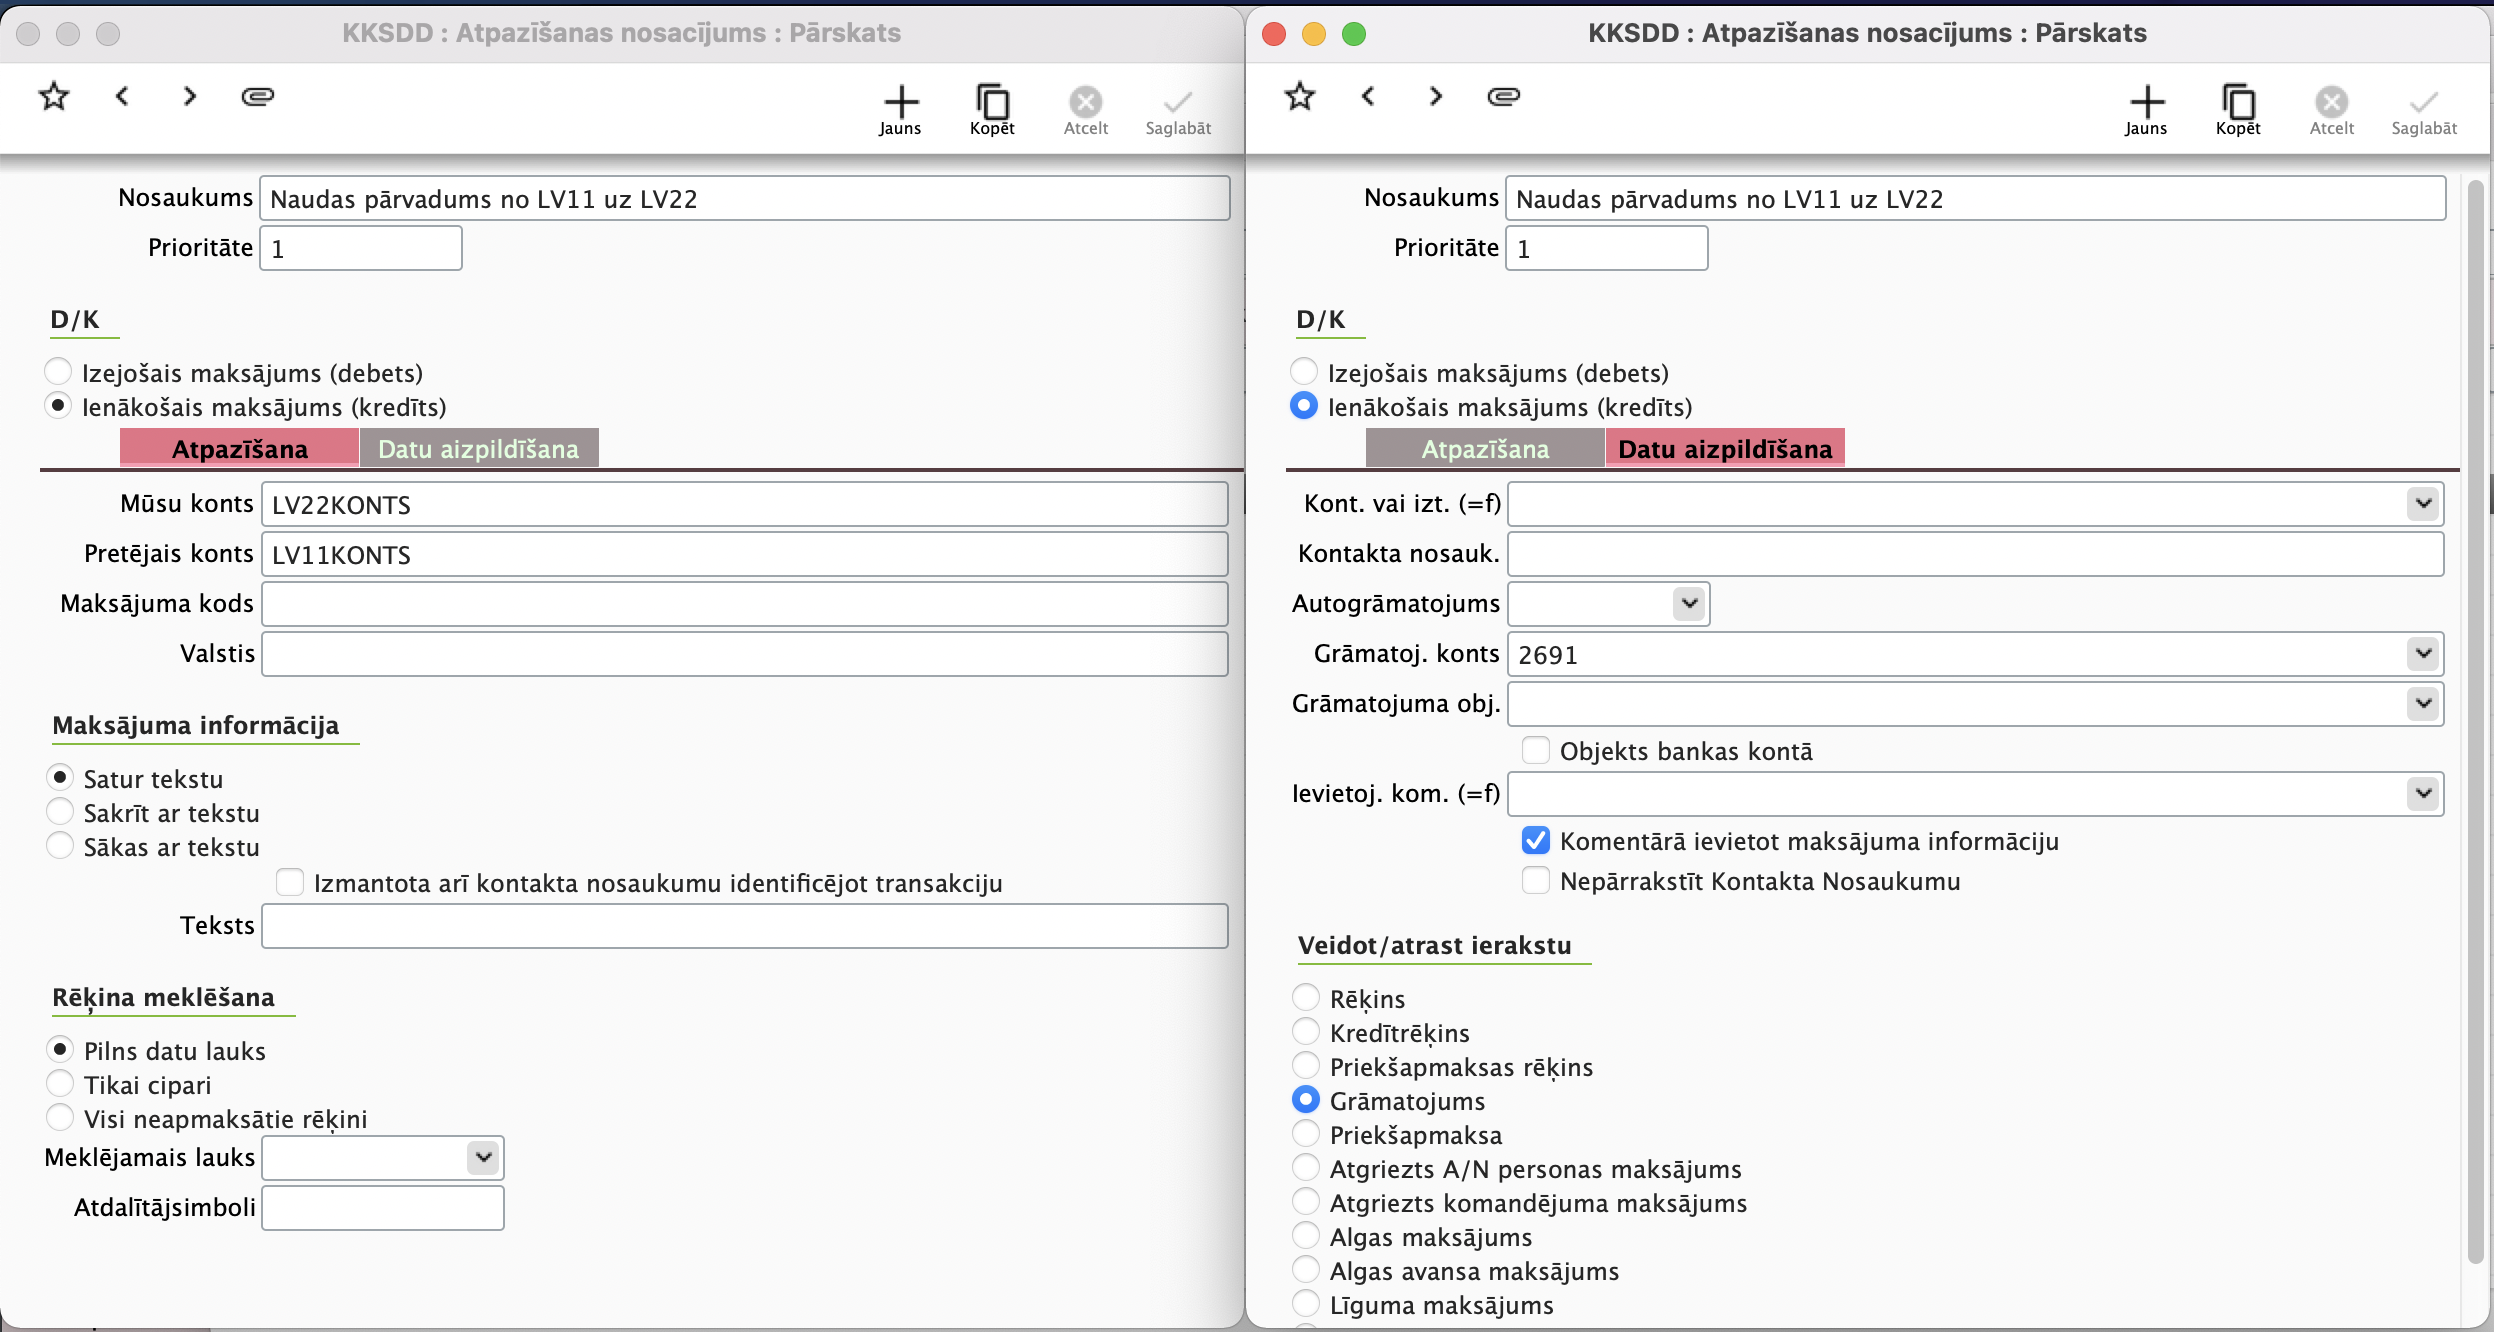Viewport: 2494px width, 1332px height.
Task: Switch to Atpazīšana tab in left window
Action: 239,448
